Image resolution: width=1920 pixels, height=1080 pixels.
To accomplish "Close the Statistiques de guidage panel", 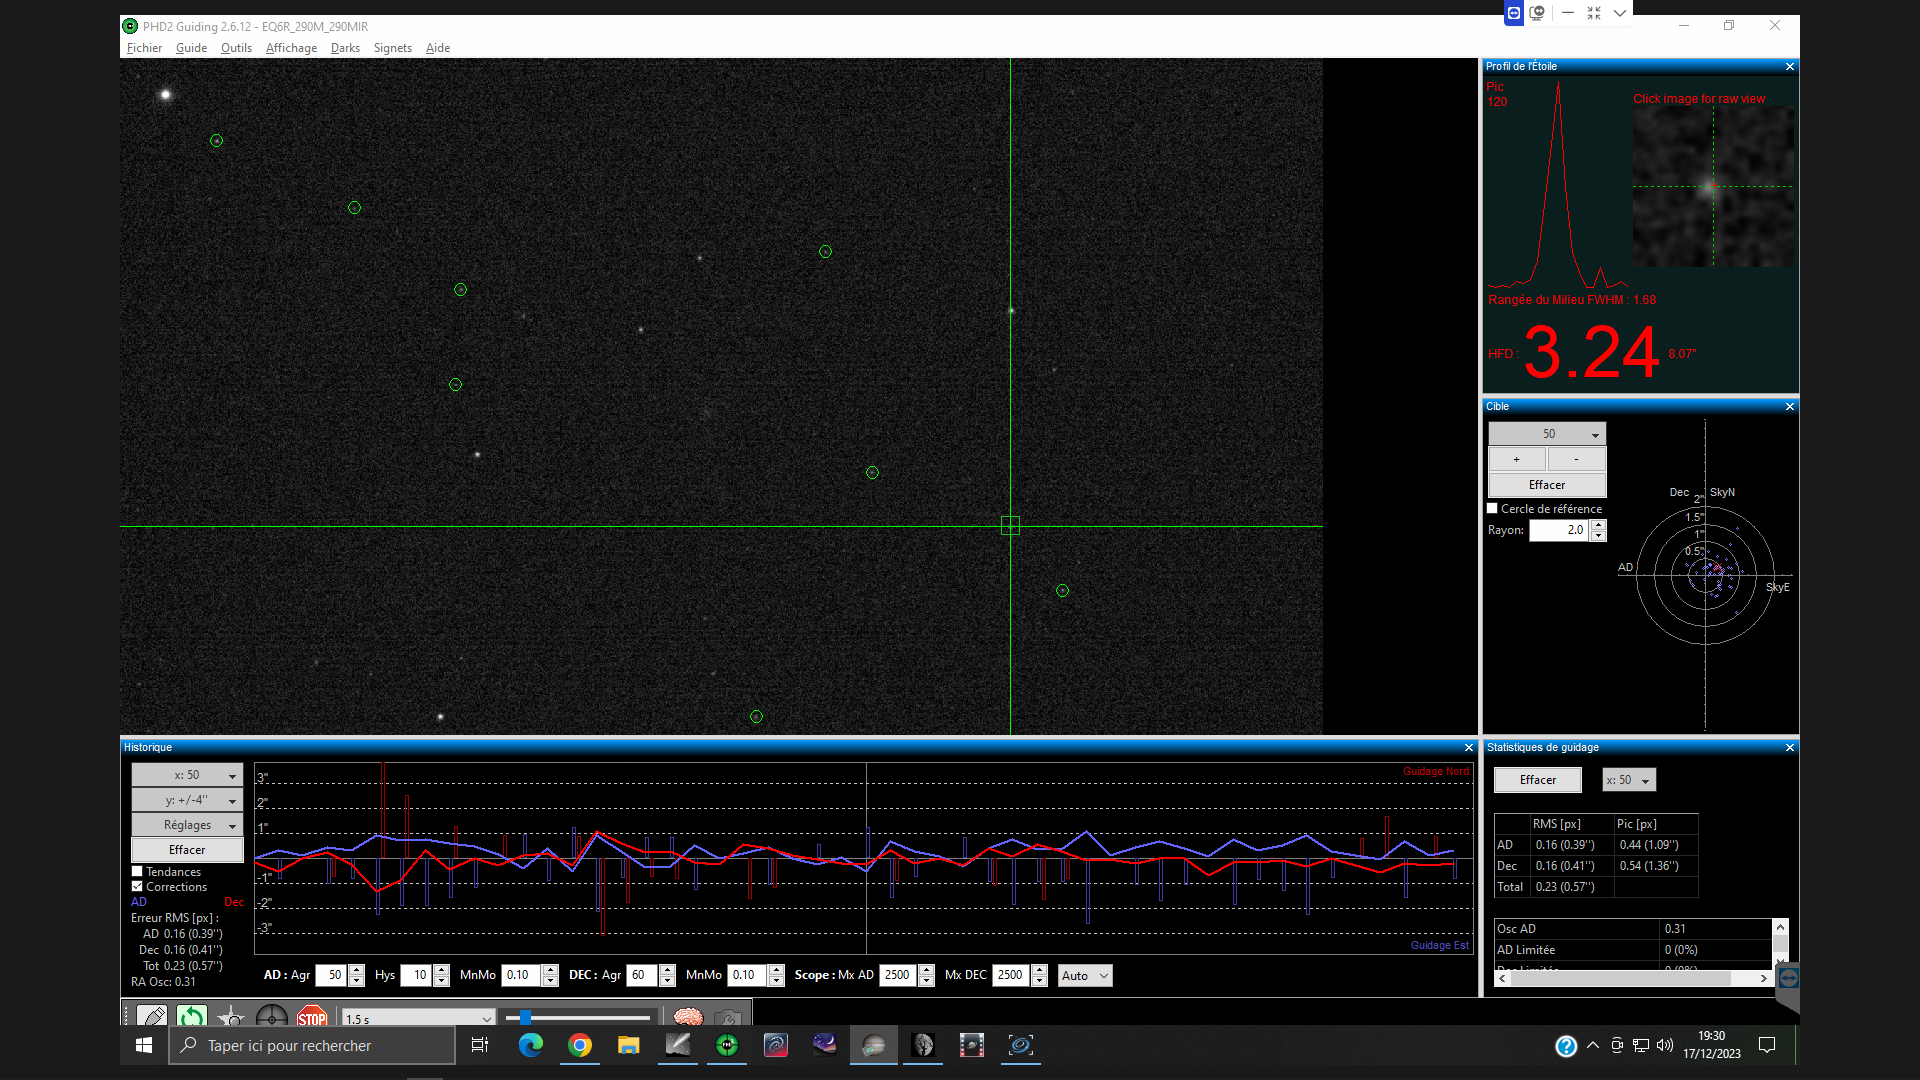I will coord(1790,748).
